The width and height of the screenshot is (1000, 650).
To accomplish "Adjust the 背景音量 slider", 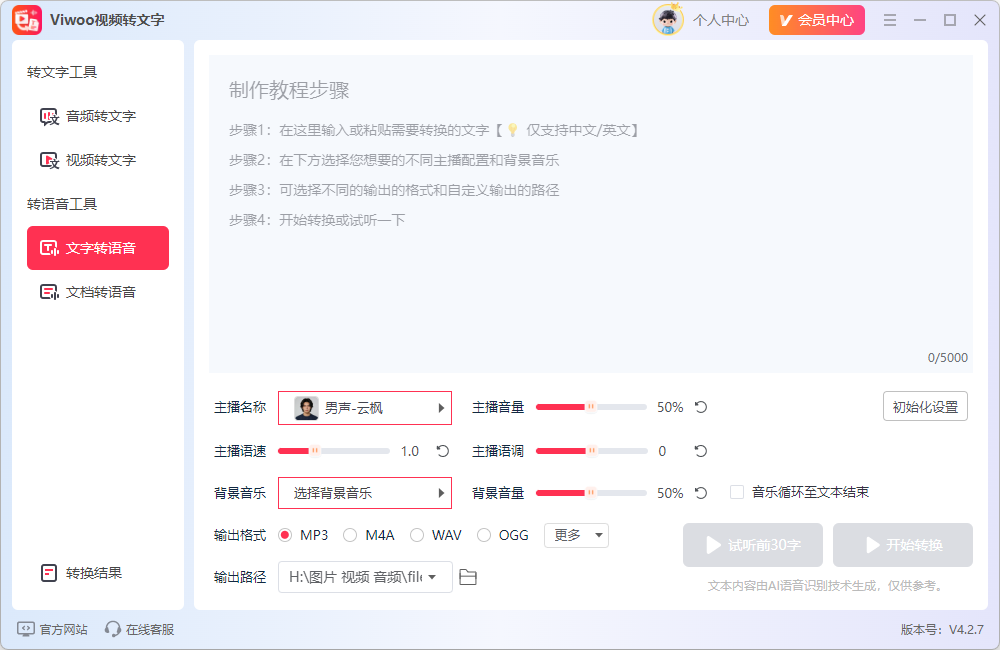I will coord(591,493).
